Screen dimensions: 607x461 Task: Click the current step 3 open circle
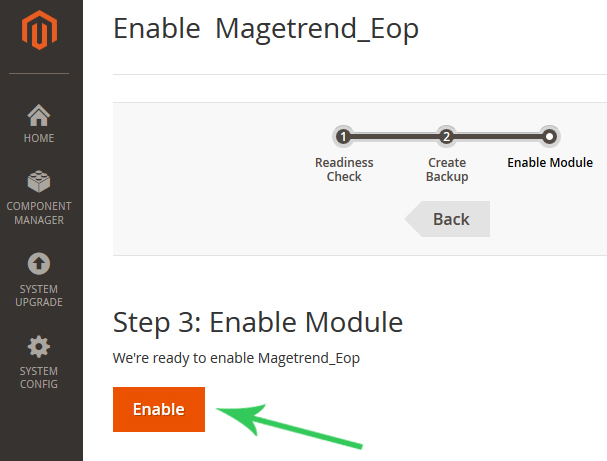click(x=549, y=136)
